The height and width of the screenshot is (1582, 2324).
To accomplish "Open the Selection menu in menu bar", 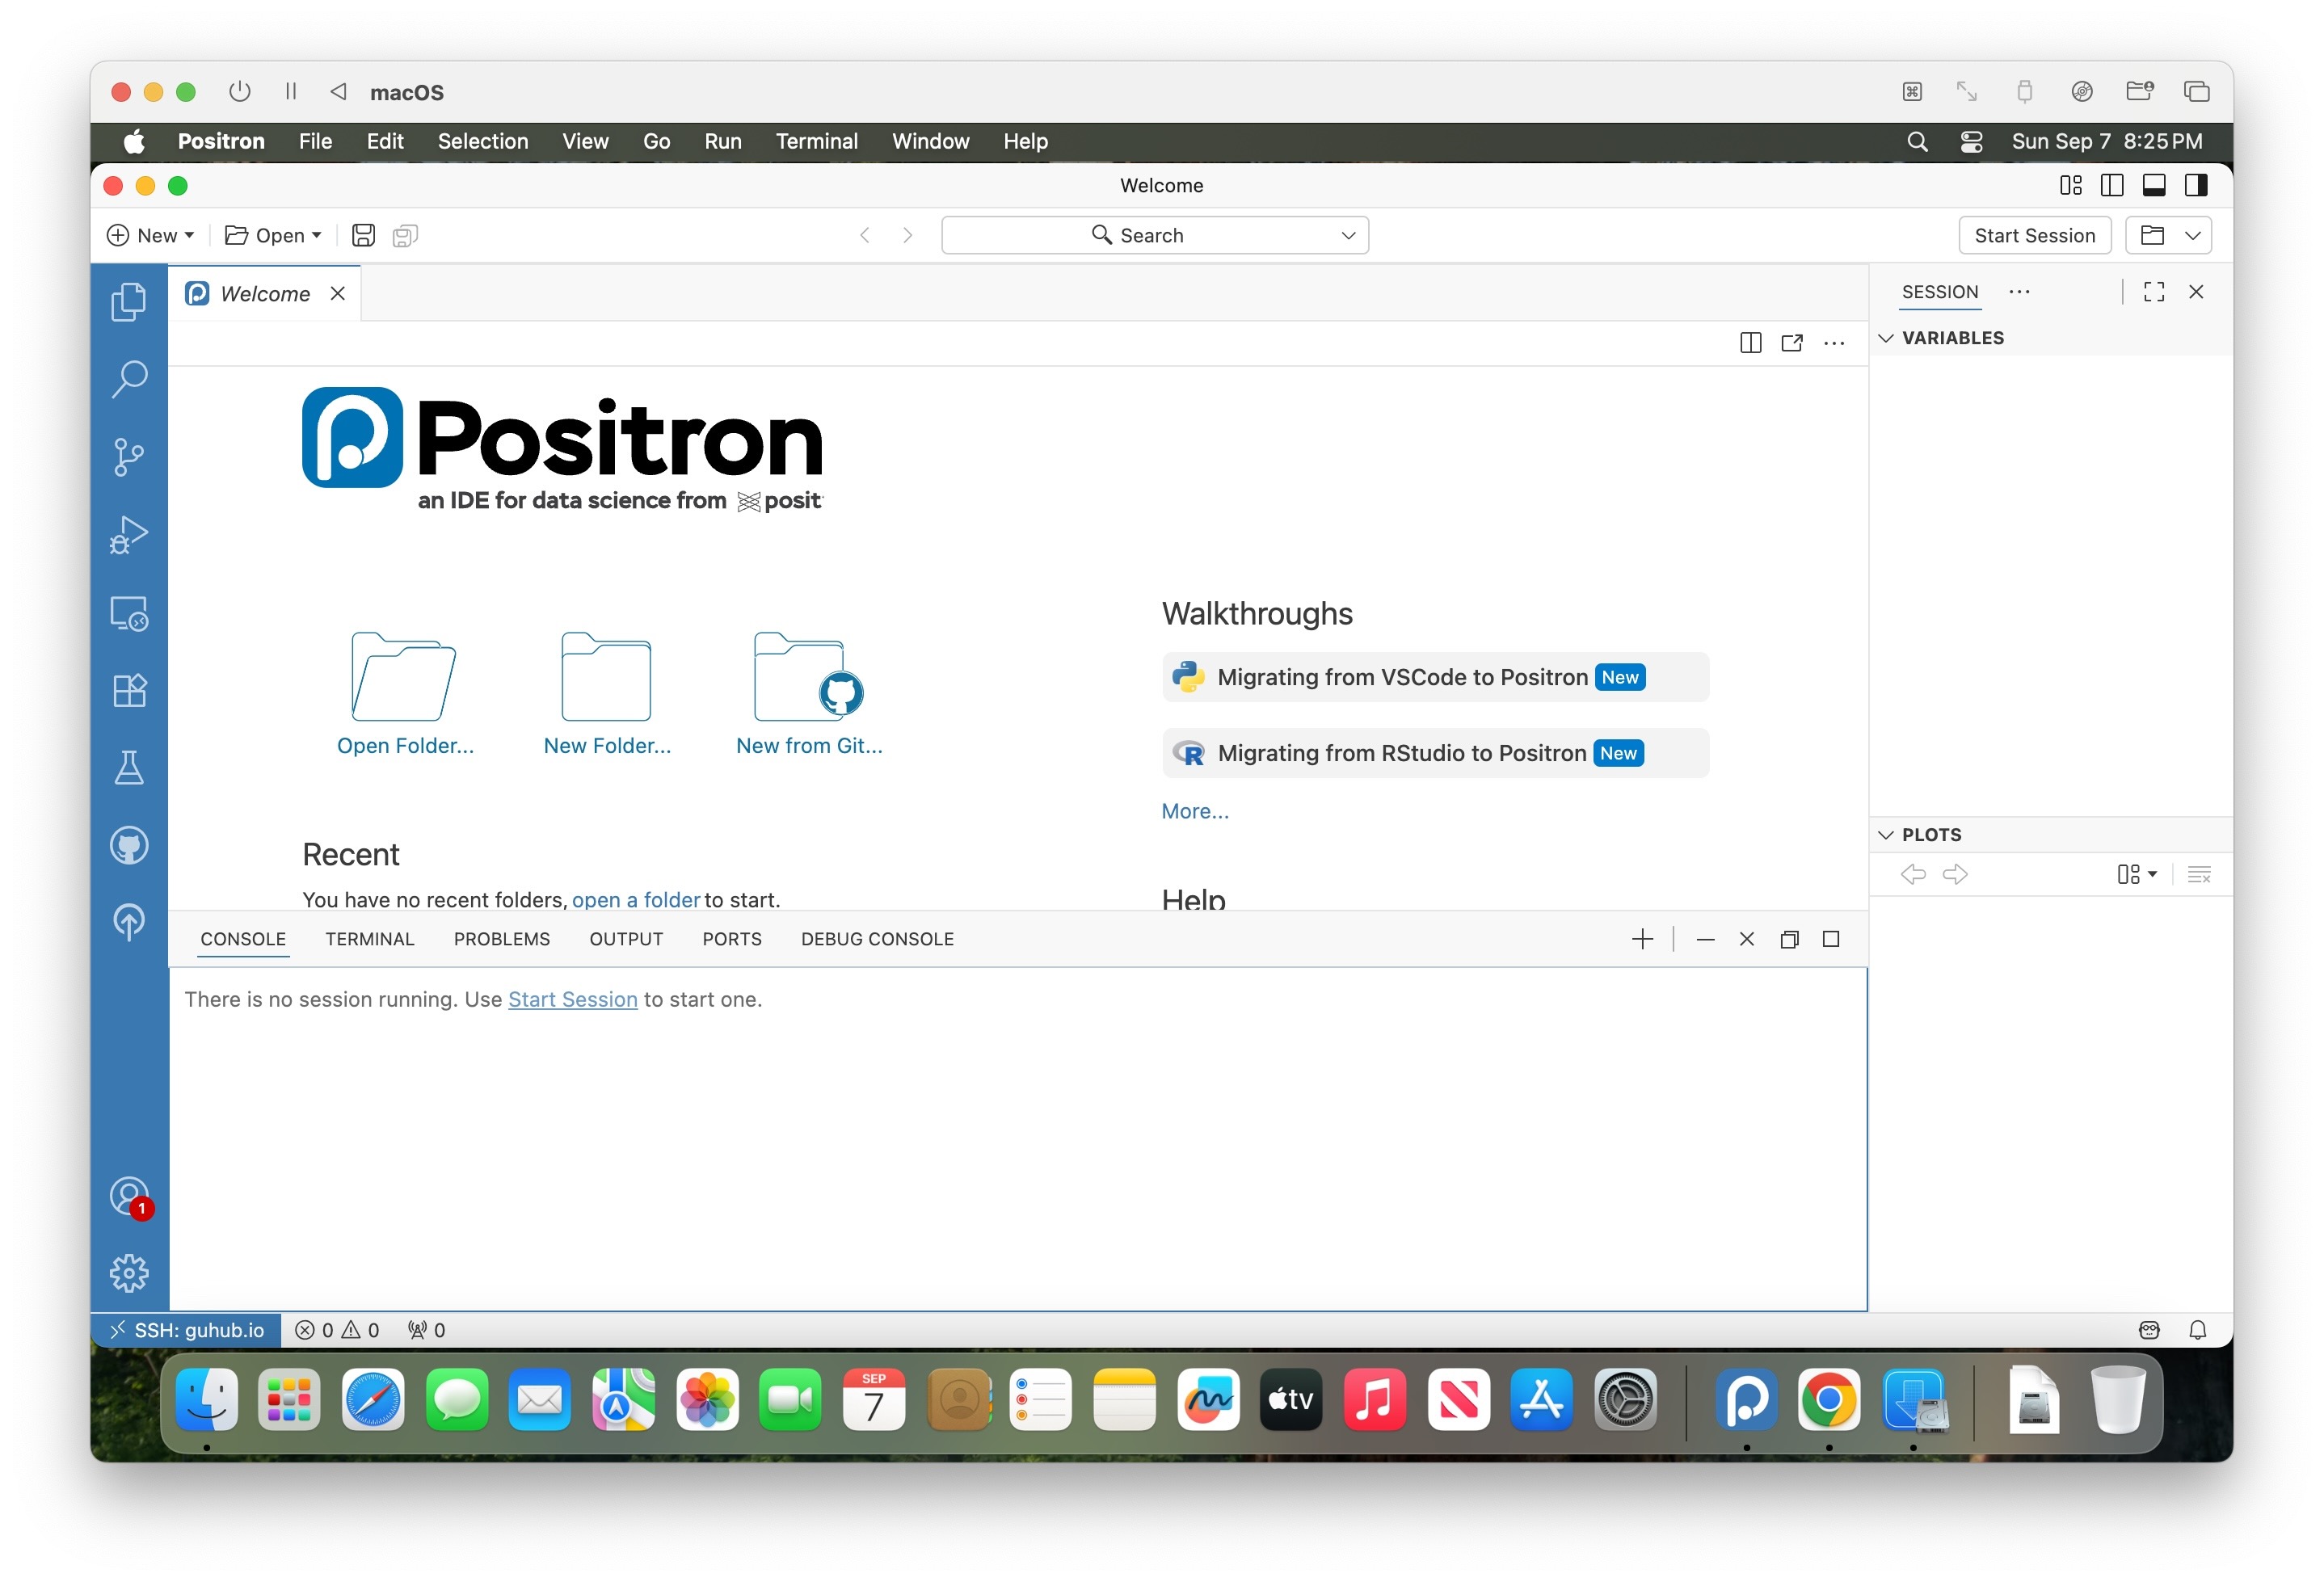I will tap(483, 141).
